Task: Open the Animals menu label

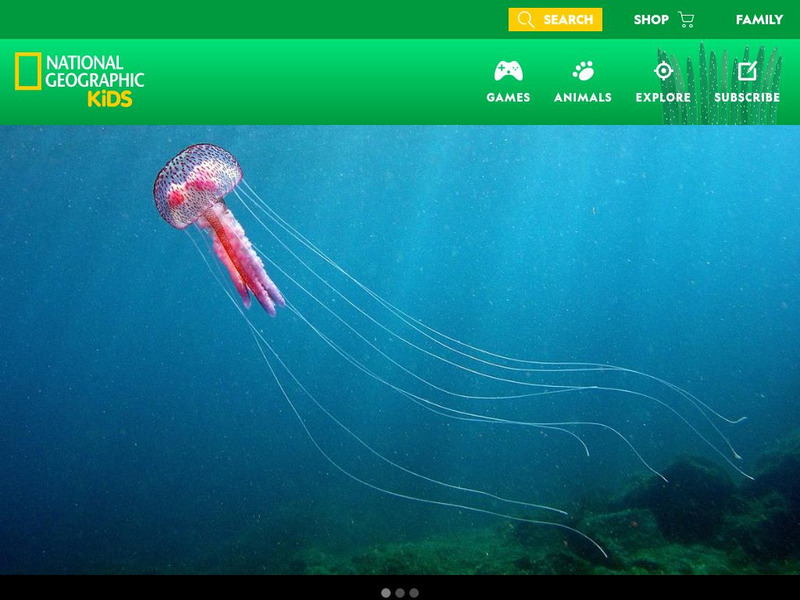Action: [x=583, y=97]
